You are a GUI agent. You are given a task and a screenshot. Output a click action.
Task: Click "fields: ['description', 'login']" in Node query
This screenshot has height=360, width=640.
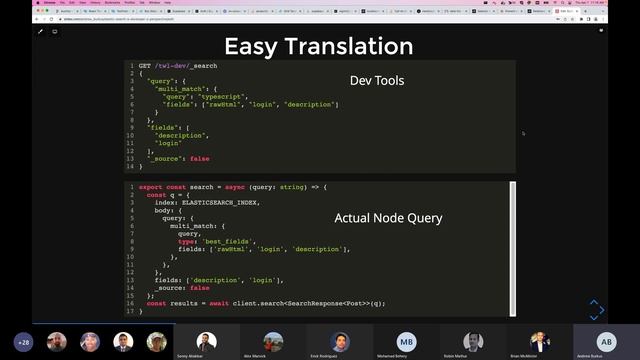click(219, 280)
